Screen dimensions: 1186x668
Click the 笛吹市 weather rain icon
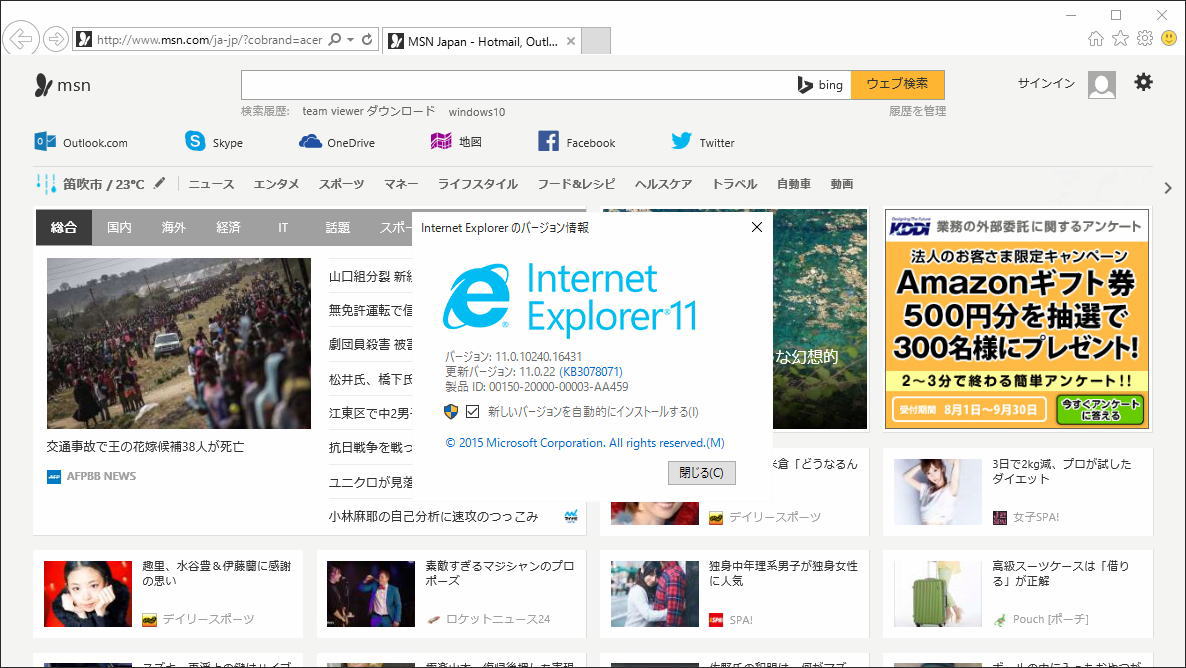(x=45, y=184)
